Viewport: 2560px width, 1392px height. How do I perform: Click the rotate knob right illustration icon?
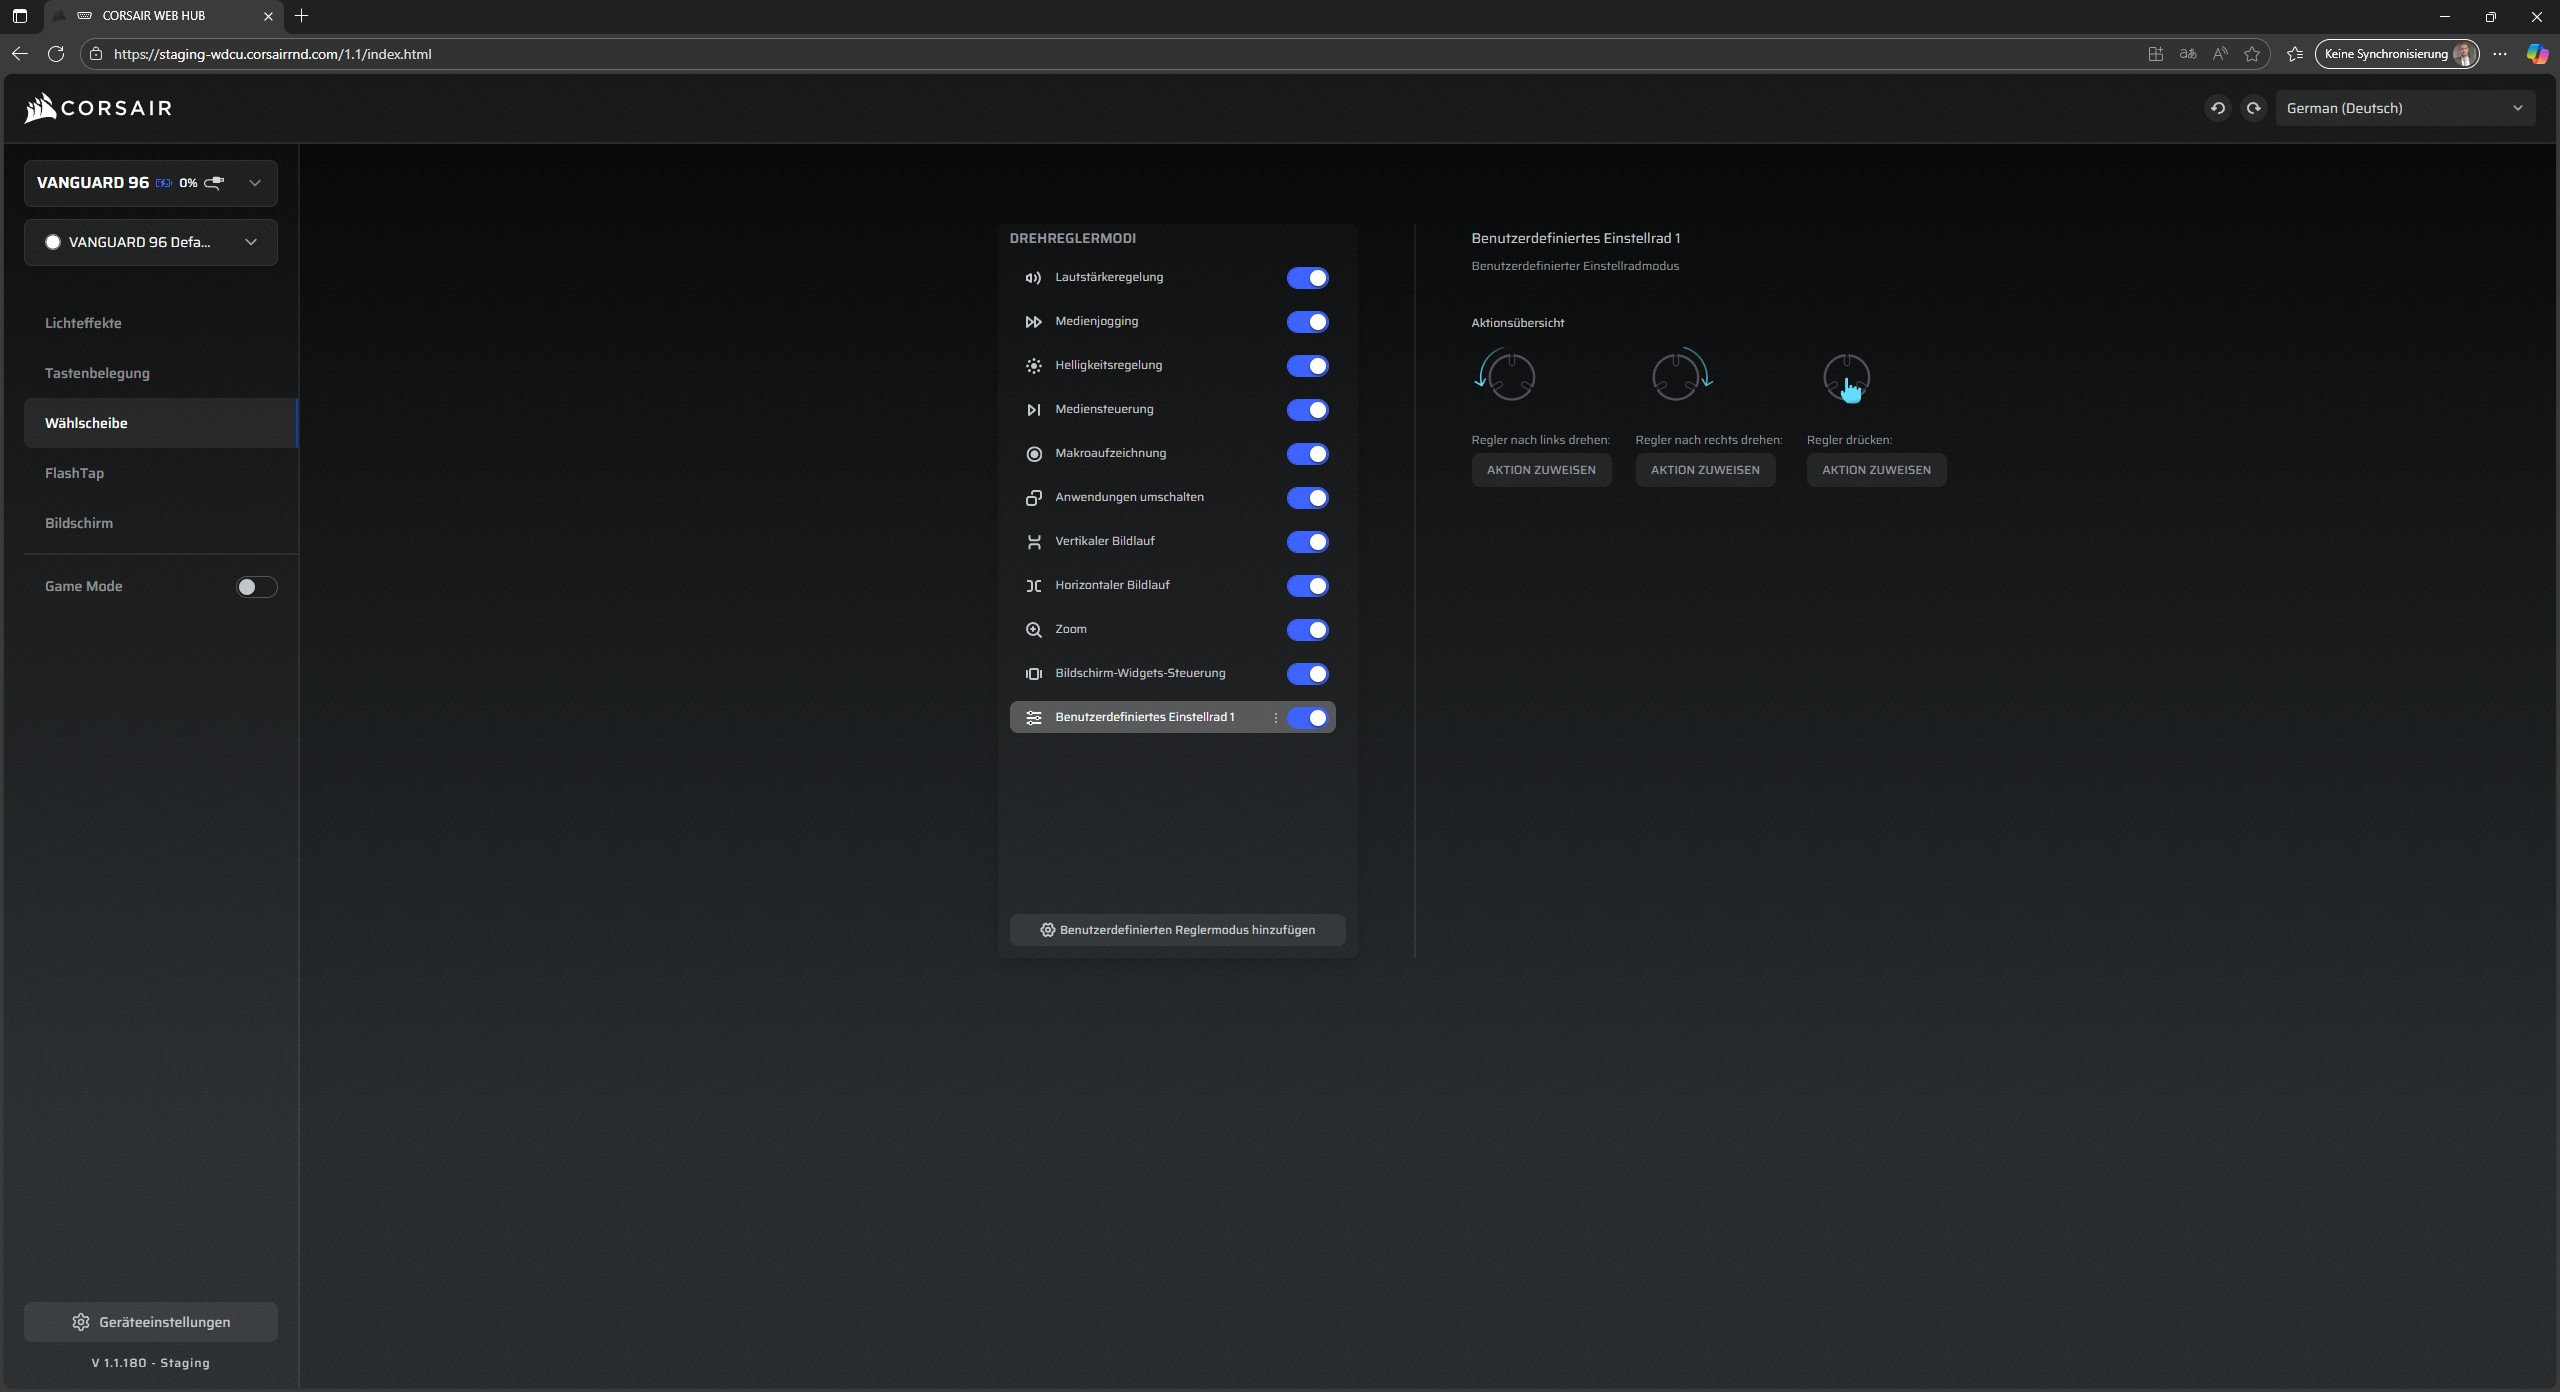[1681, 377]
